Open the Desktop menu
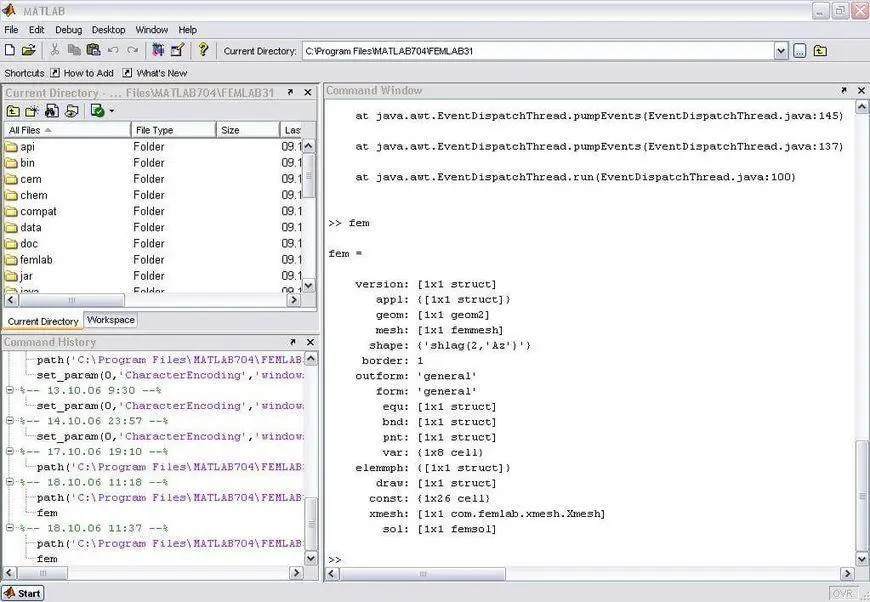Viewport: 870px width, 602px height. 108,29
